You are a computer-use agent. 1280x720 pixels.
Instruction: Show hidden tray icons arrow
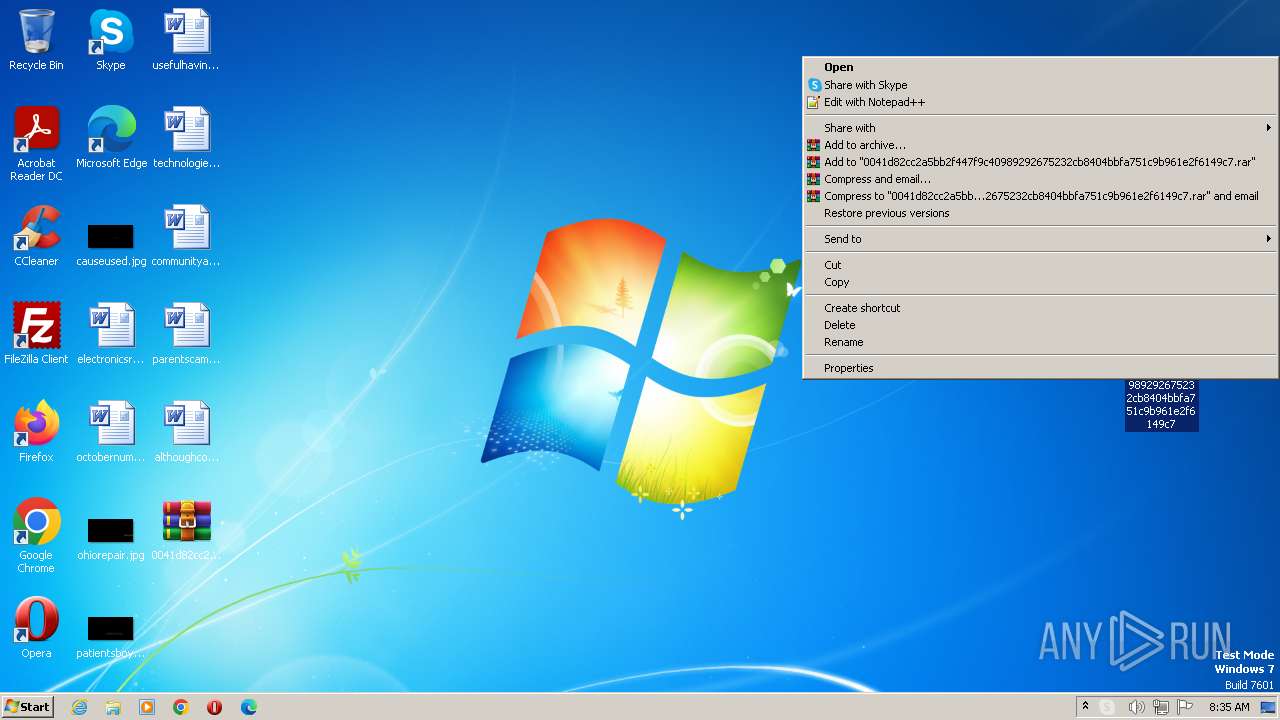coord(1085,707)
